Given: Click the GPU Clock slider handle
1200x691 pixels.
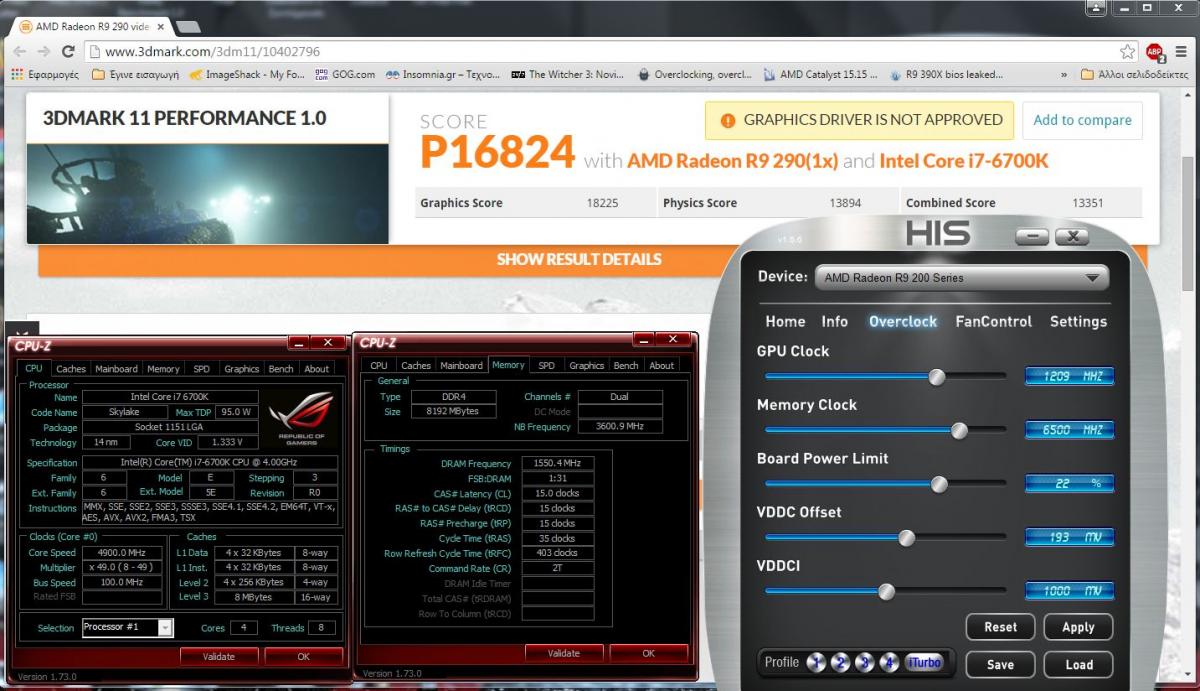Looking at the screenshot, I should 937,377.
